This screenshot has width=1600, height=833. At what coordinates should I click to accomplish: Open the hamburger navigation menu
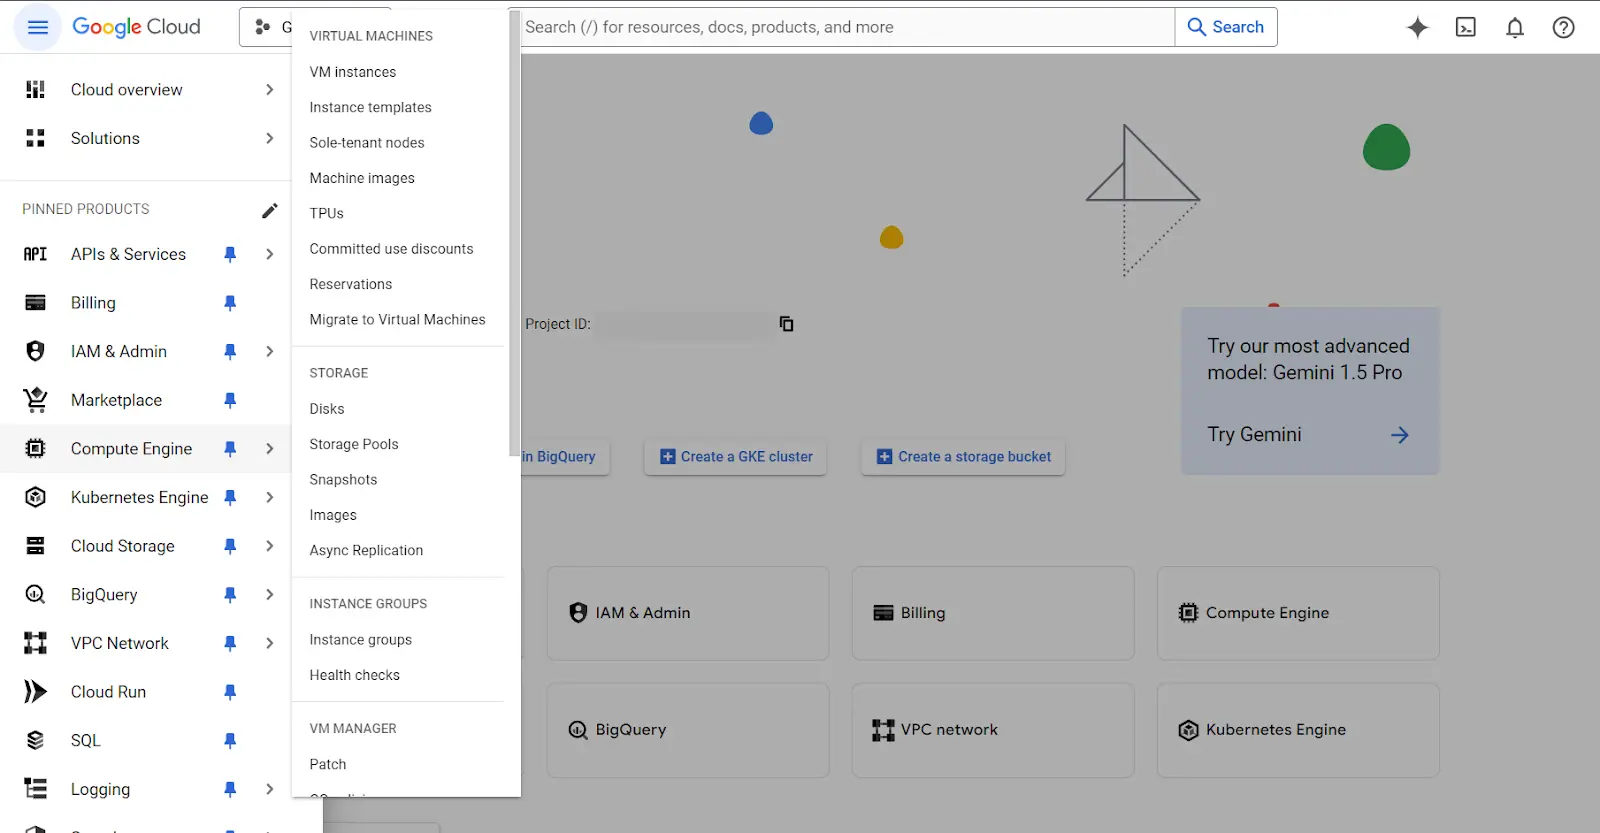(37, 27)
